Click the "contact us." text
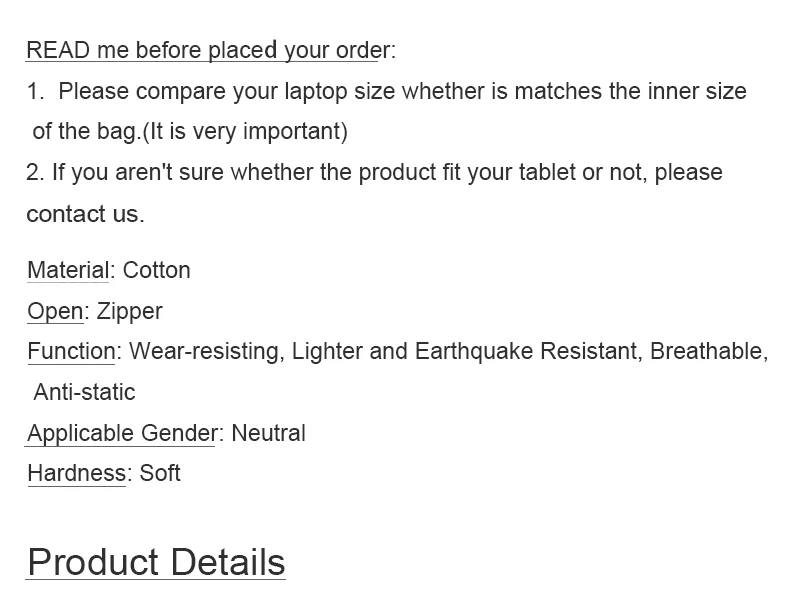 tap(85, 213)
